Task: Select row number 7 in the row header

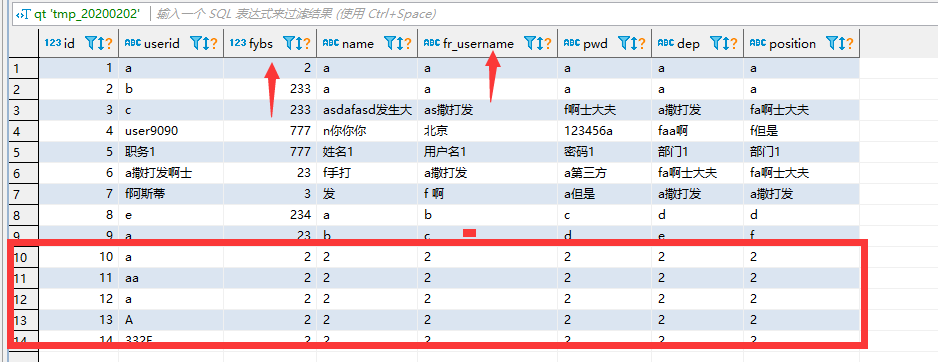Action: click(x=24, y=194)
